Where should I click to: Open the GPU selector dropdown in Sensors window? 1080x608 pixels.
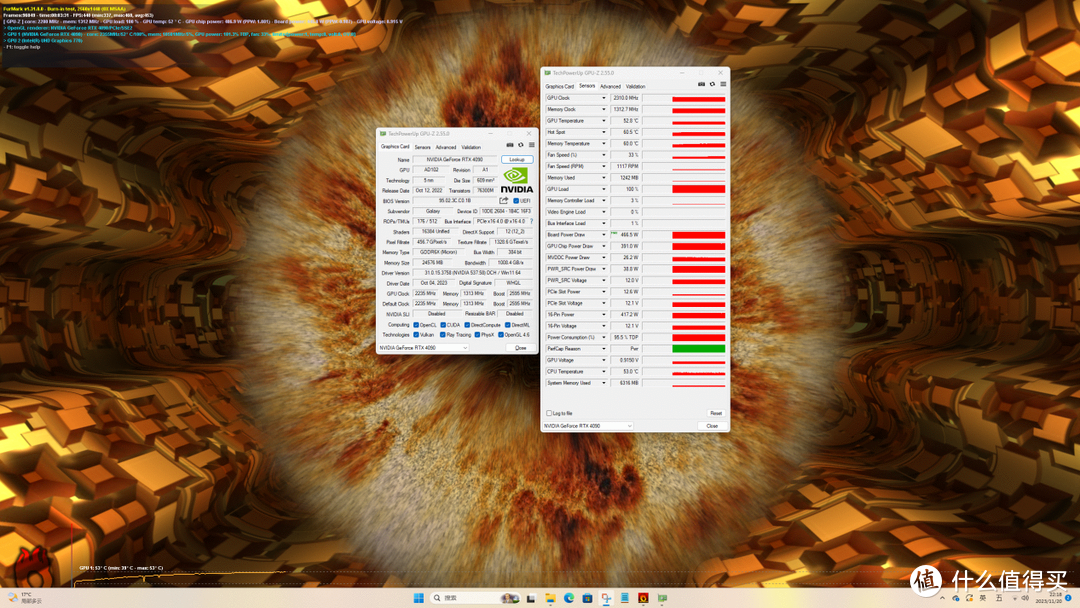click(x=588, y=426)
